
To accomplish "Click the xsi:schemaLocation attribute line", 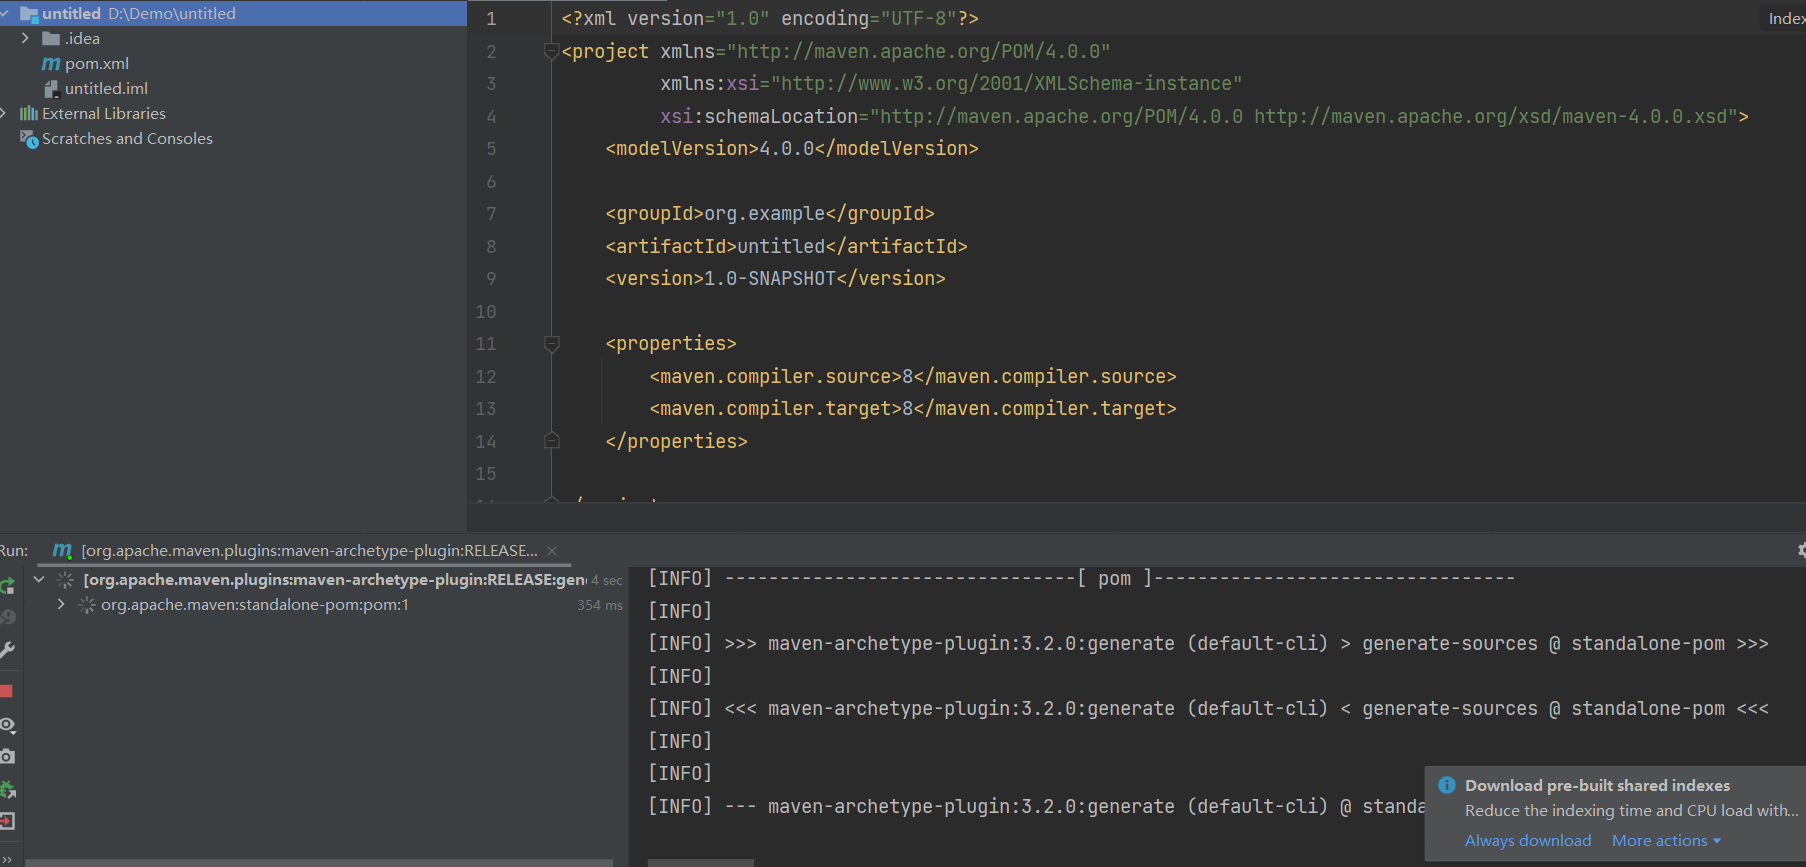I will 1204,116.
